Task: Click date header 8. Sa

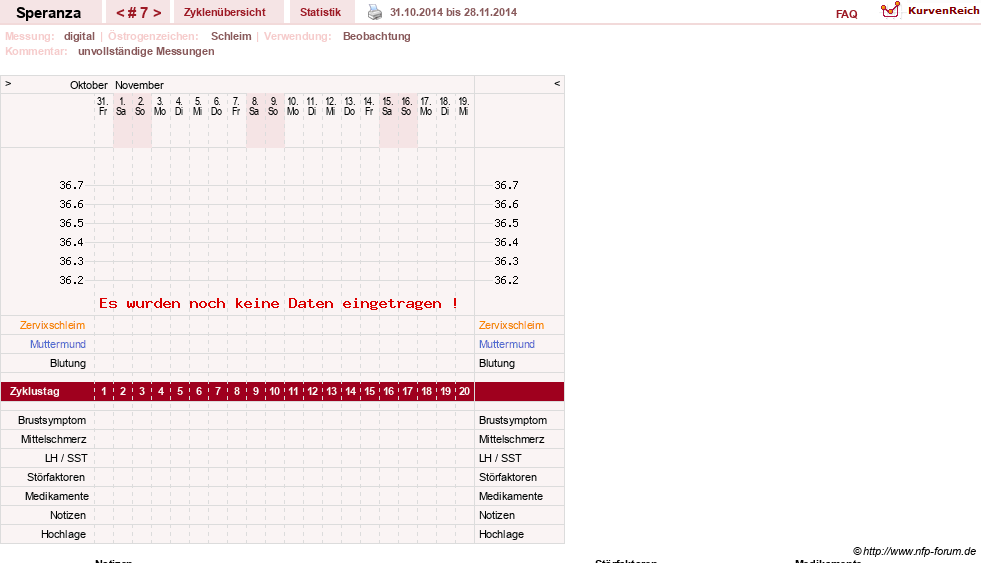Action: [x=255, y=106]
